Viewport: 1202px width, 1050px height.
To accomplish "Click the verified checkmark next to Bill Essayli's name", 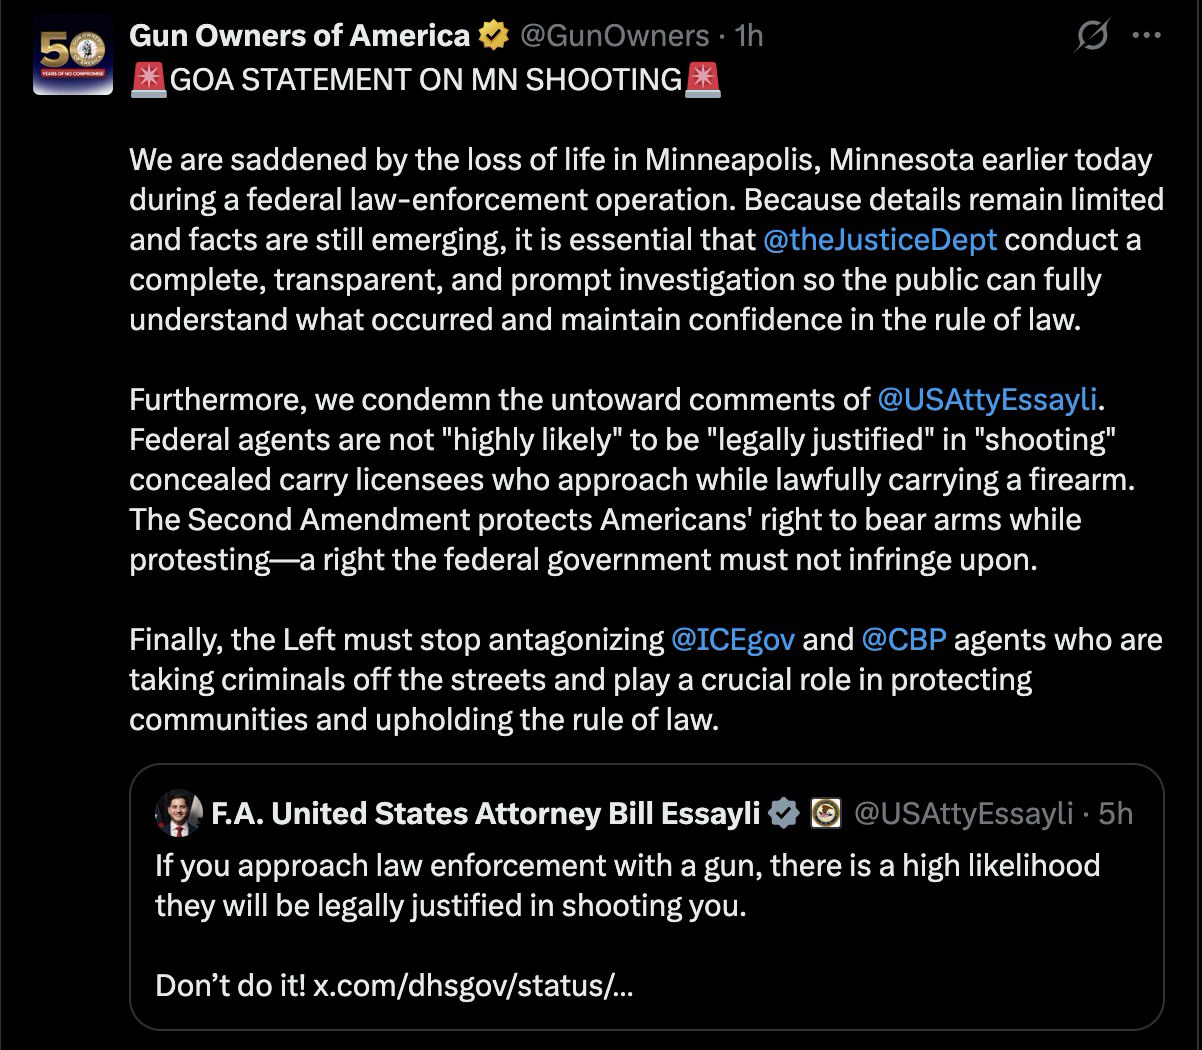I will [x=784, y=814].
